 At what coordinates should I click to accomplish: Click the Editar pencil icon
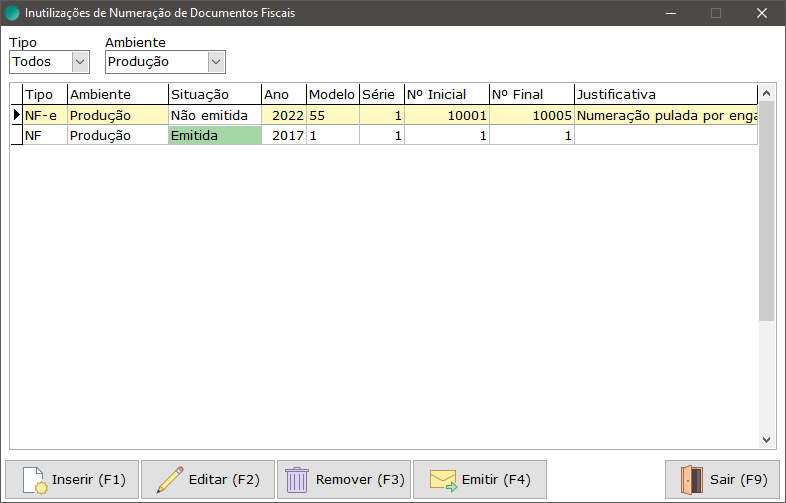click(x=170, y=480)
